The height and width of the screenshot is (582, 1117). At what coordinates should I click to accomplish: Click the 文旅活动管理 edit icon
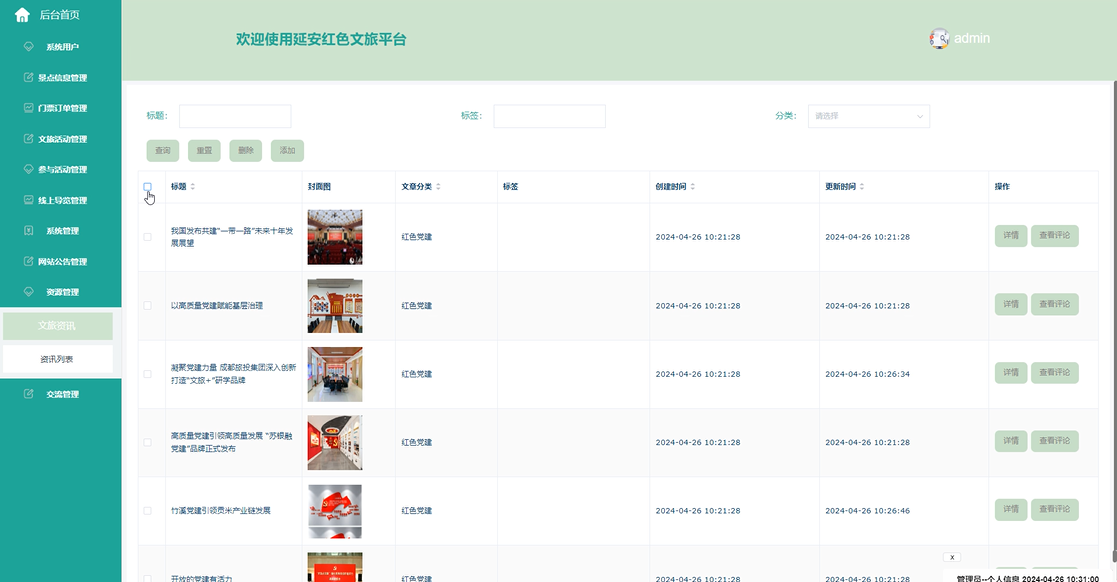click(28, 138)
